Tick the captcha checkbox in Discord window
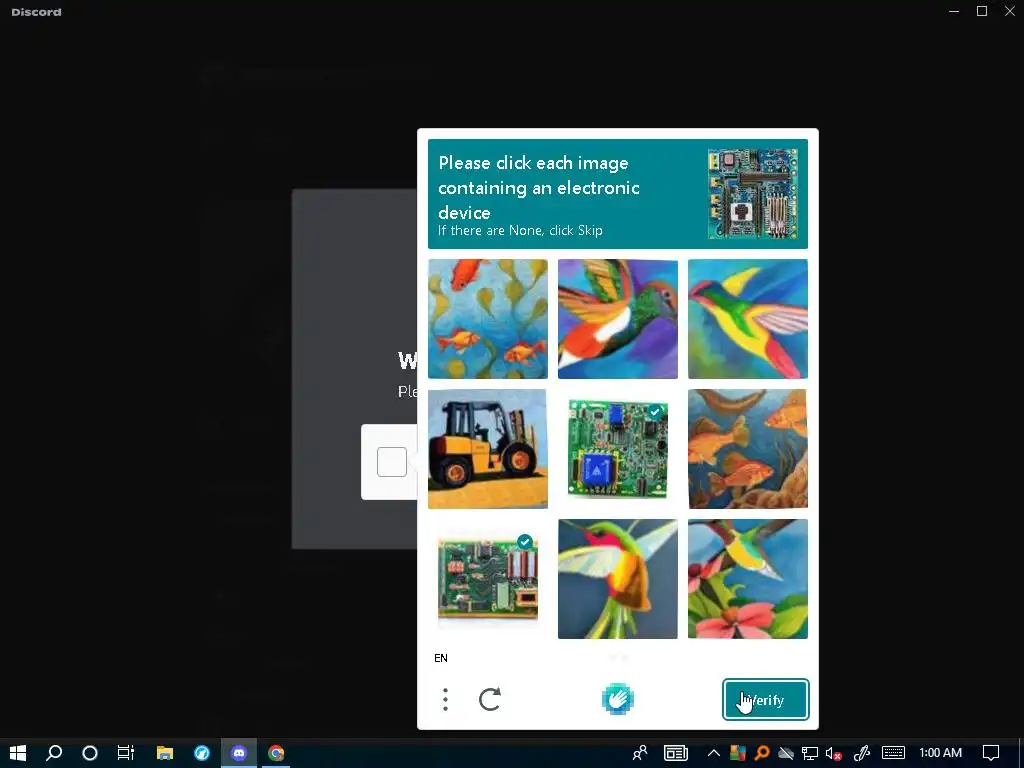Image resolution: width=1024 pixels, height=768 pixels. click(x=392, y=462)
